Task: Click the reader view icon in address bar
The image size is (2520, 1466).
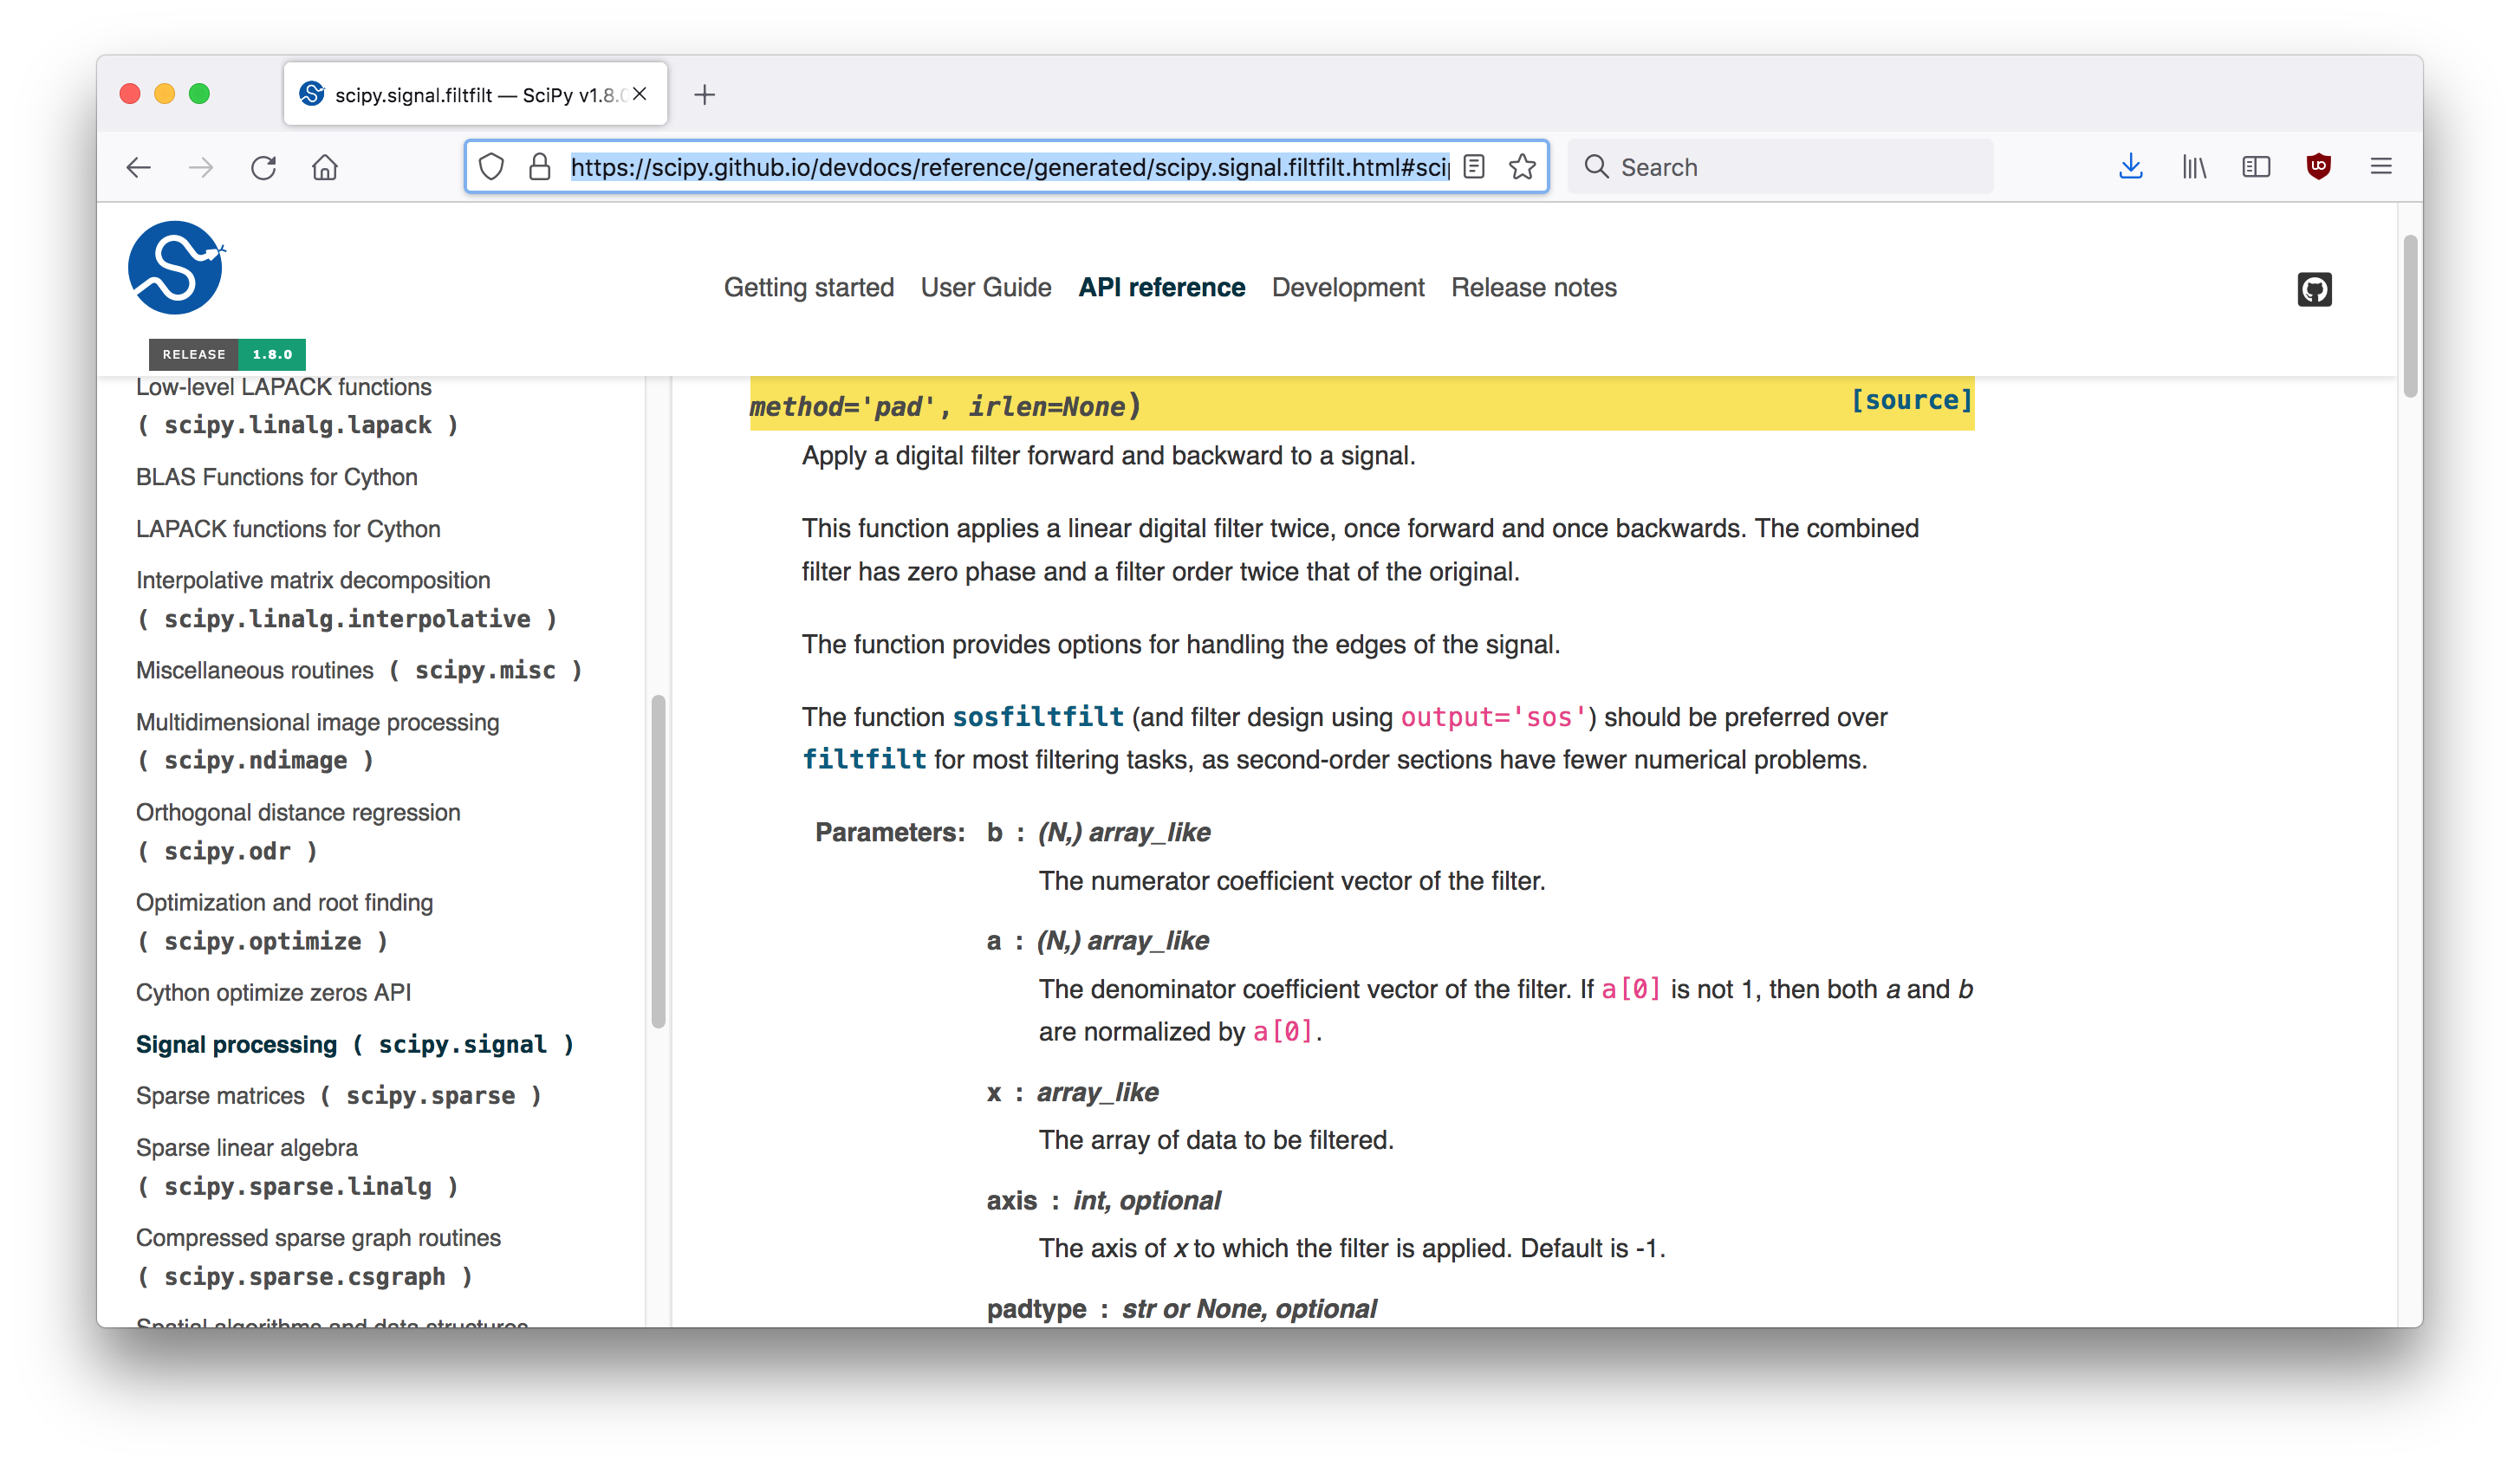Action: coord(1473,166)
